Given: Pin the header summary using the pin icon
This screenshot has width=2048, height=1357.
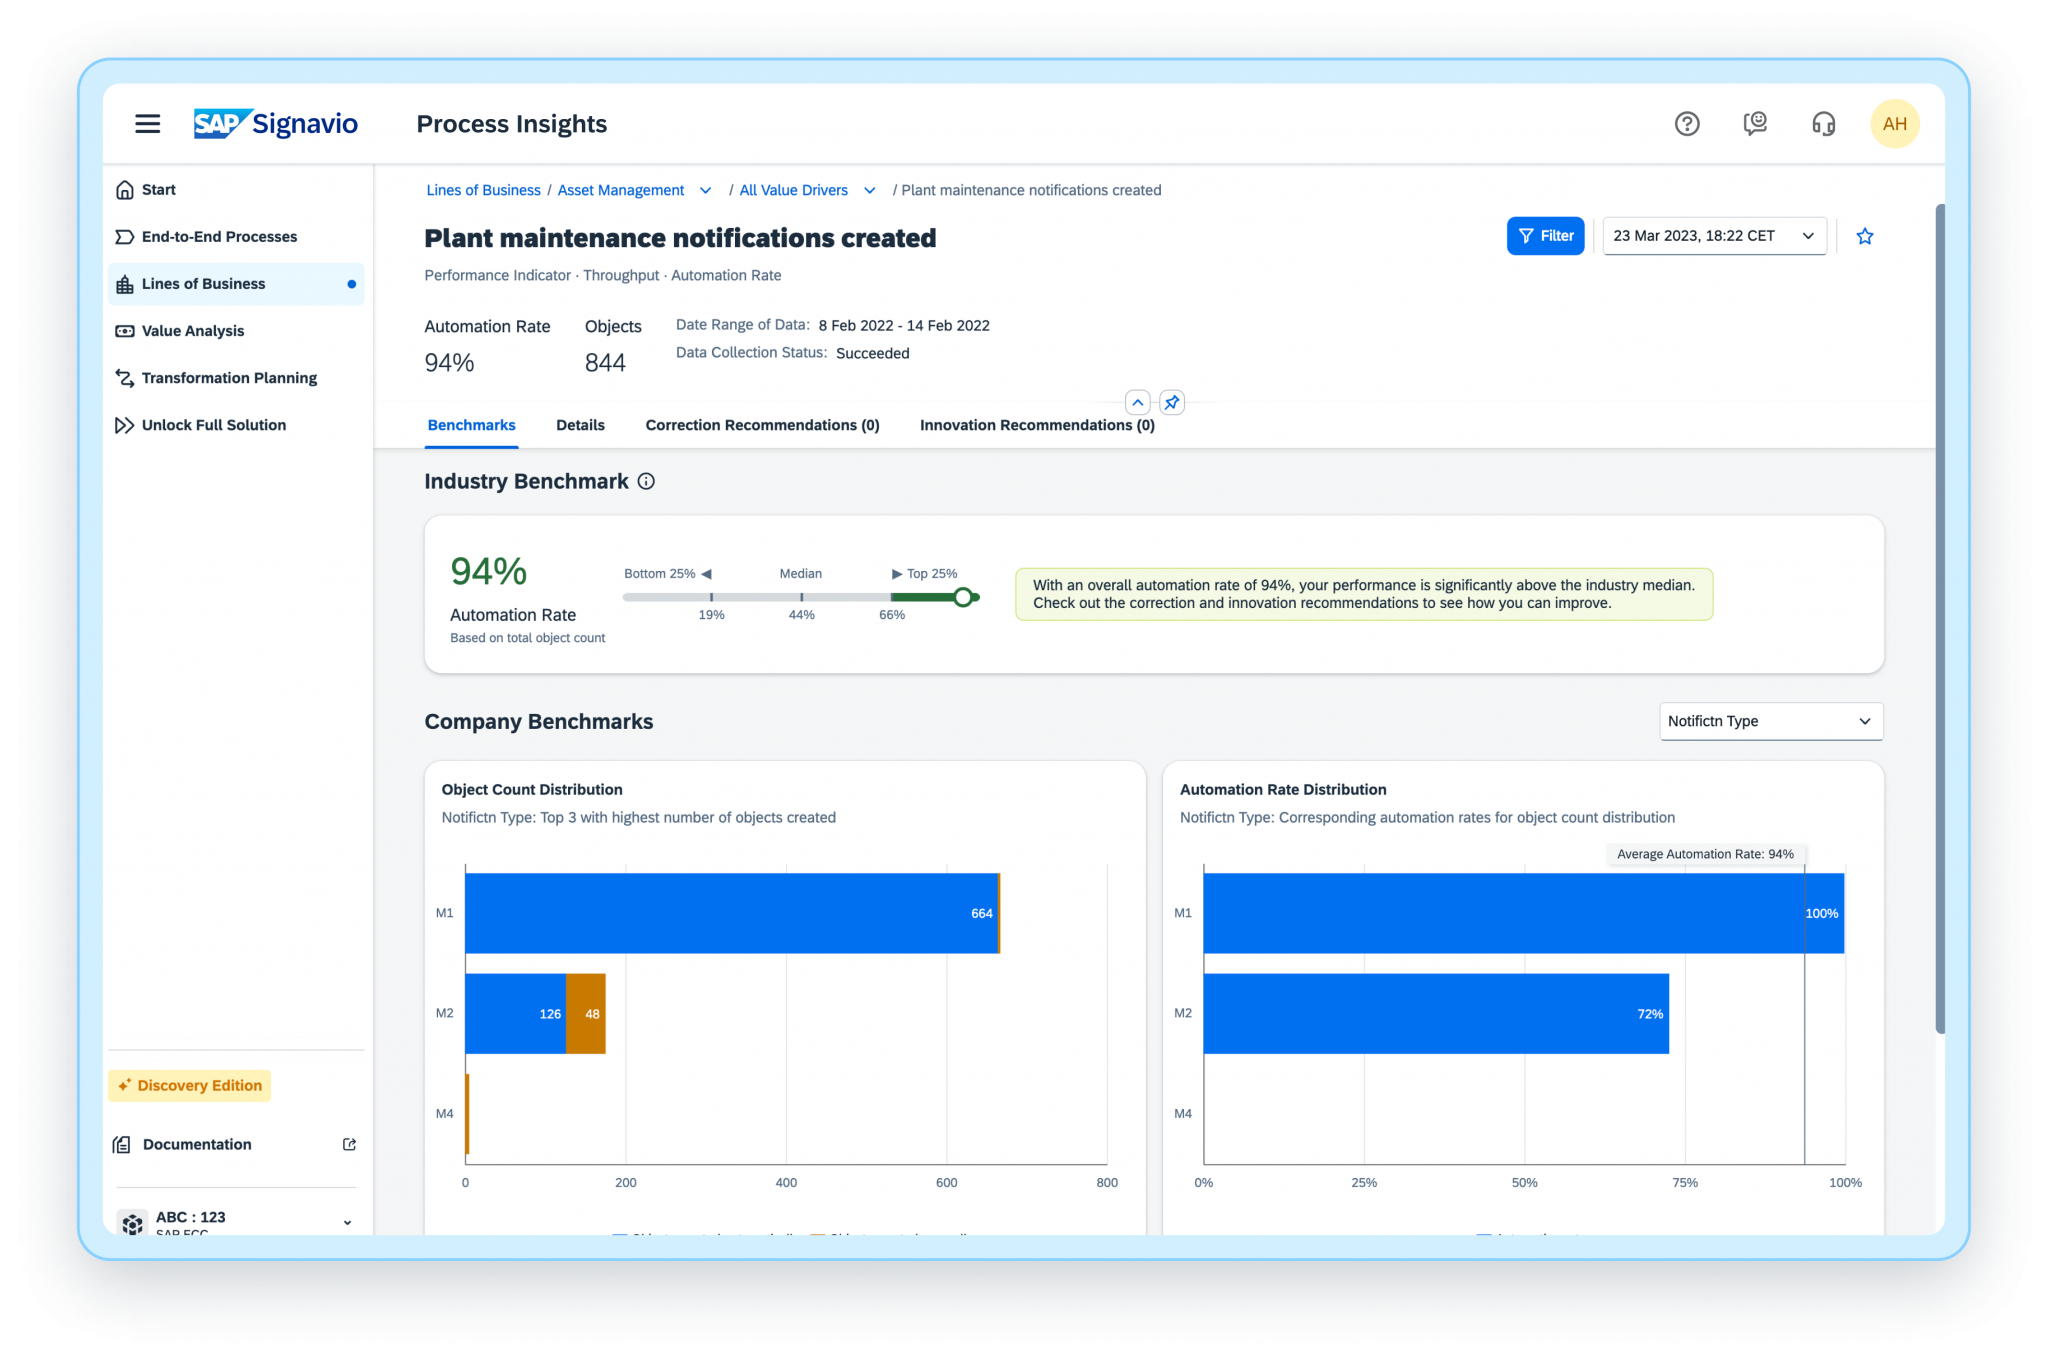Looking at the screenshot, I should coord(1171,402).
